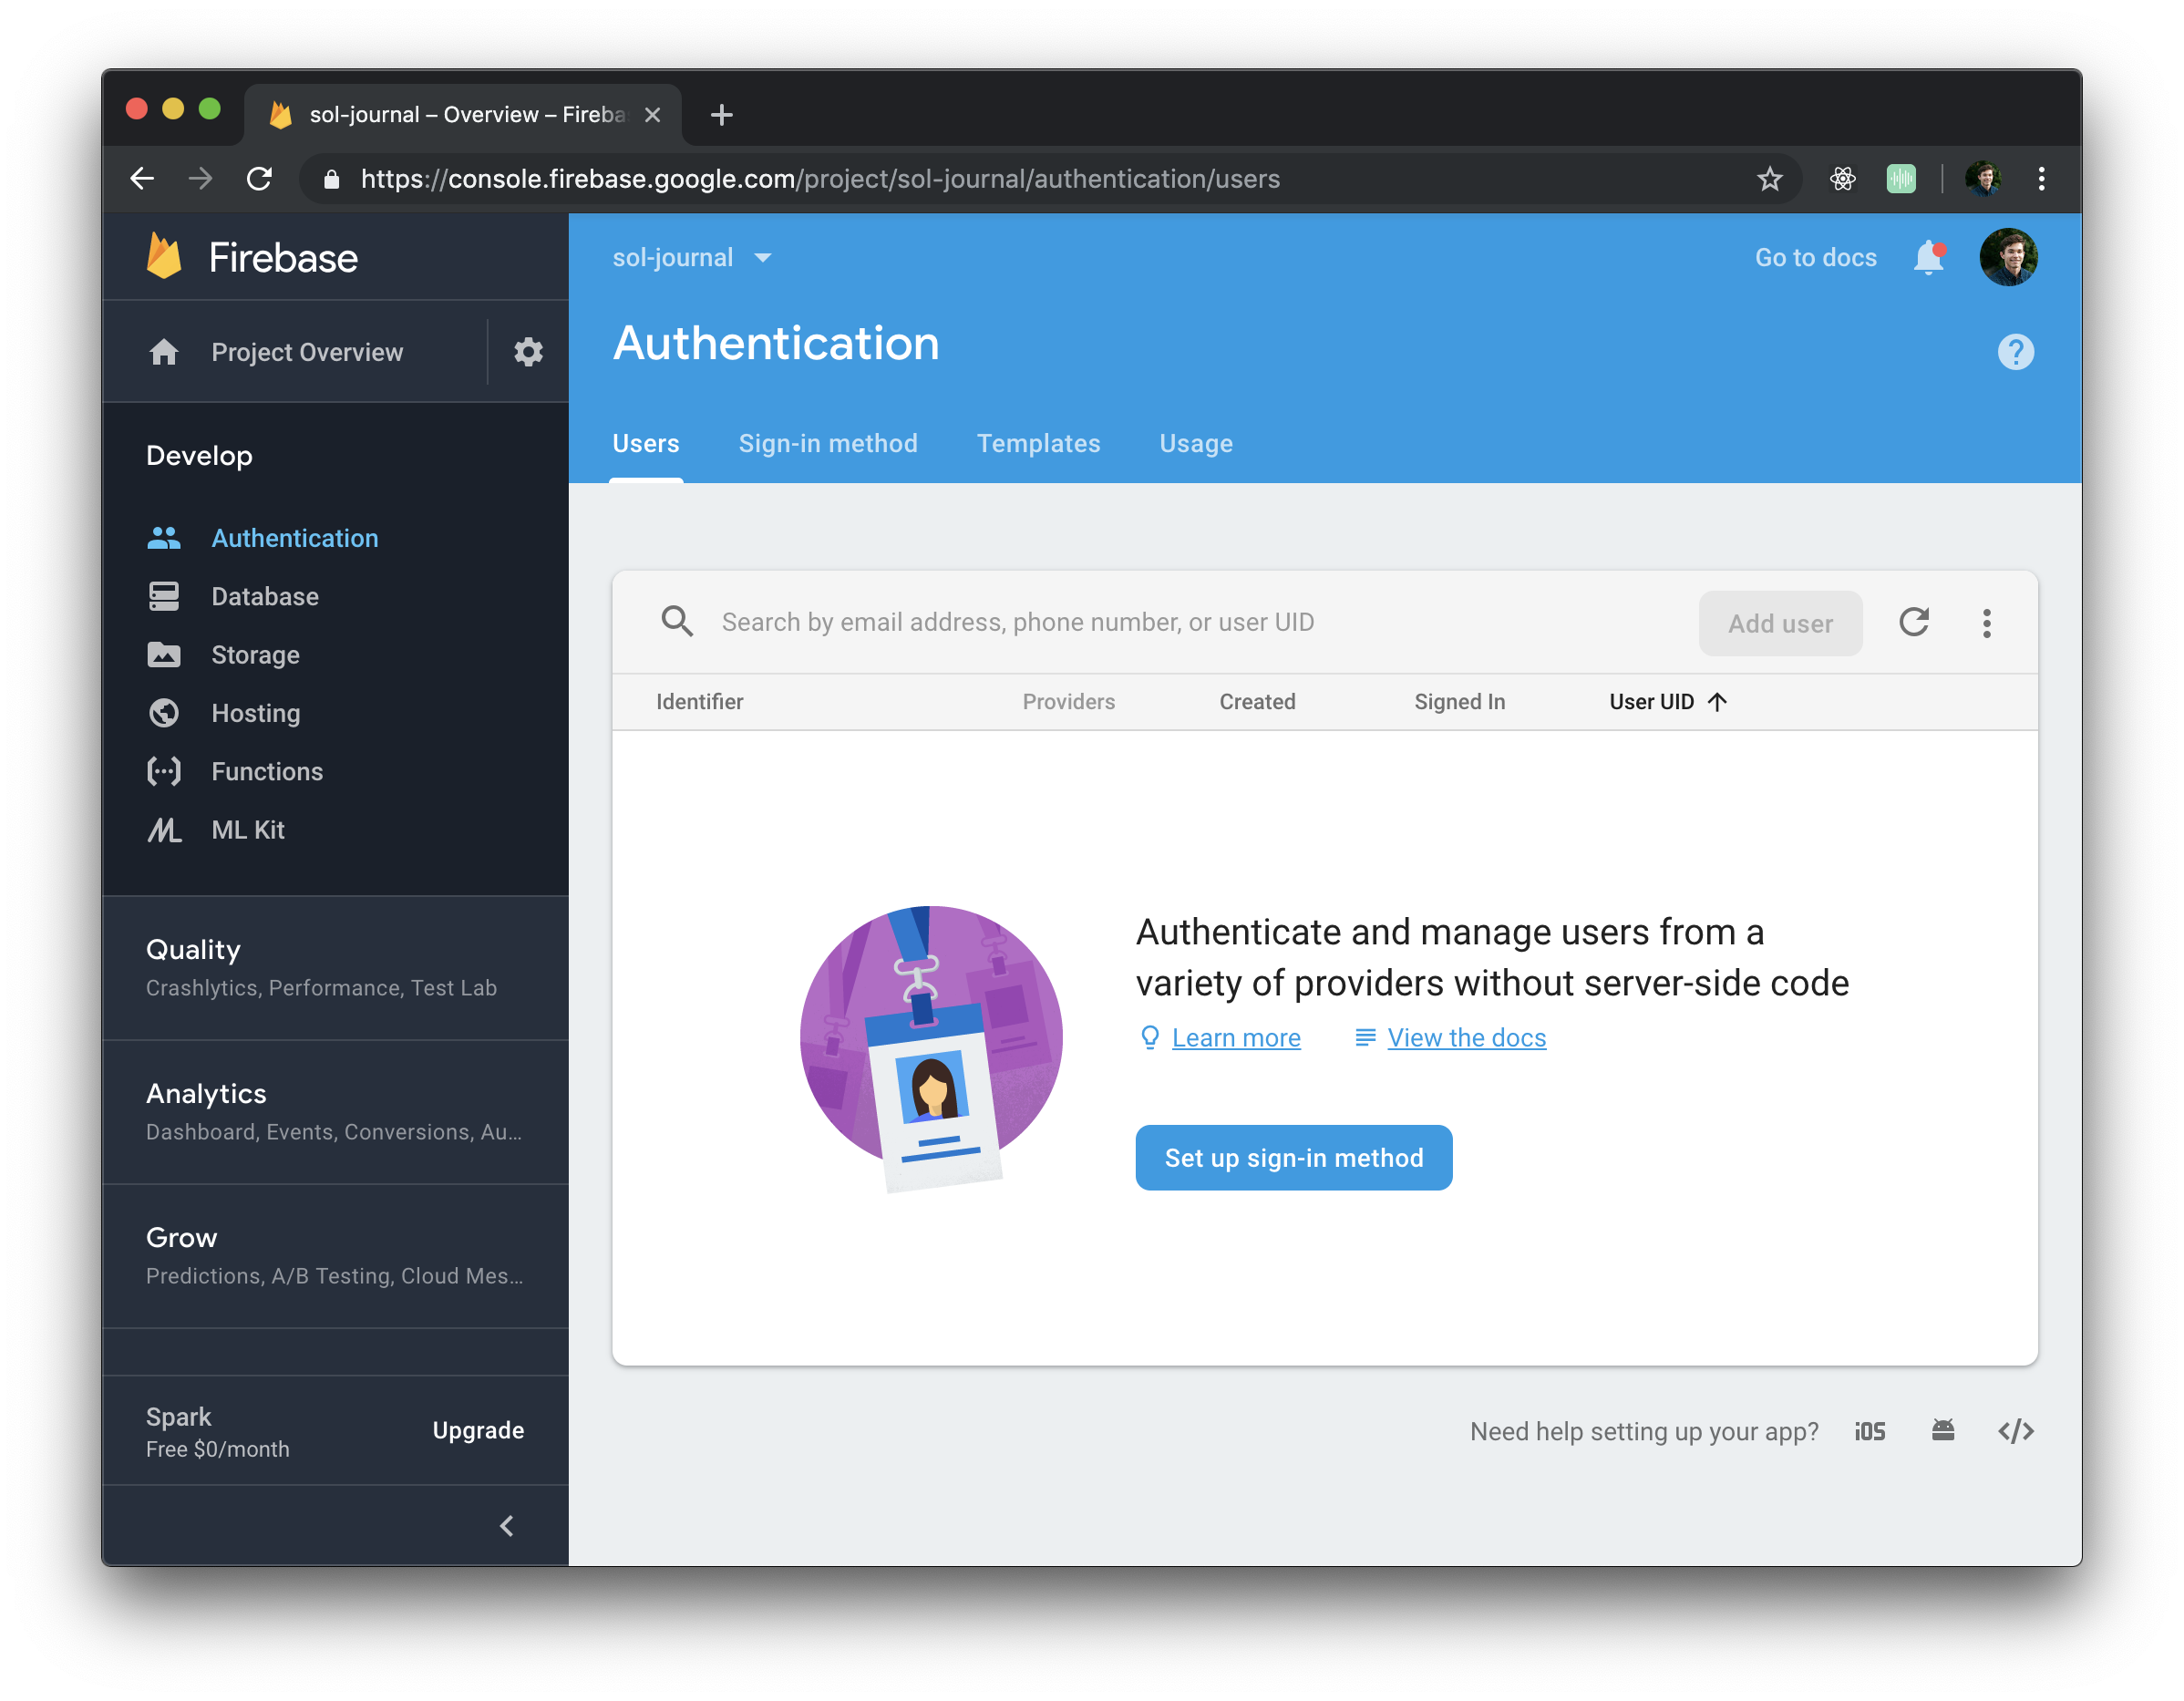Click Set up sign-in method button
Screen dimensions: 2184x1701
point(1293,1158)
